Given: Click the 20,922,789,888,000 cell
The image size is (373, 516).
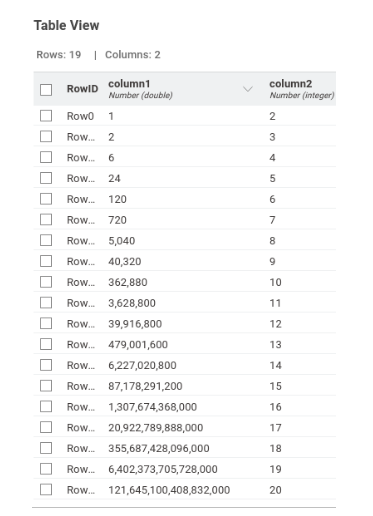Looking at the screenshot, I should point(156,428).
